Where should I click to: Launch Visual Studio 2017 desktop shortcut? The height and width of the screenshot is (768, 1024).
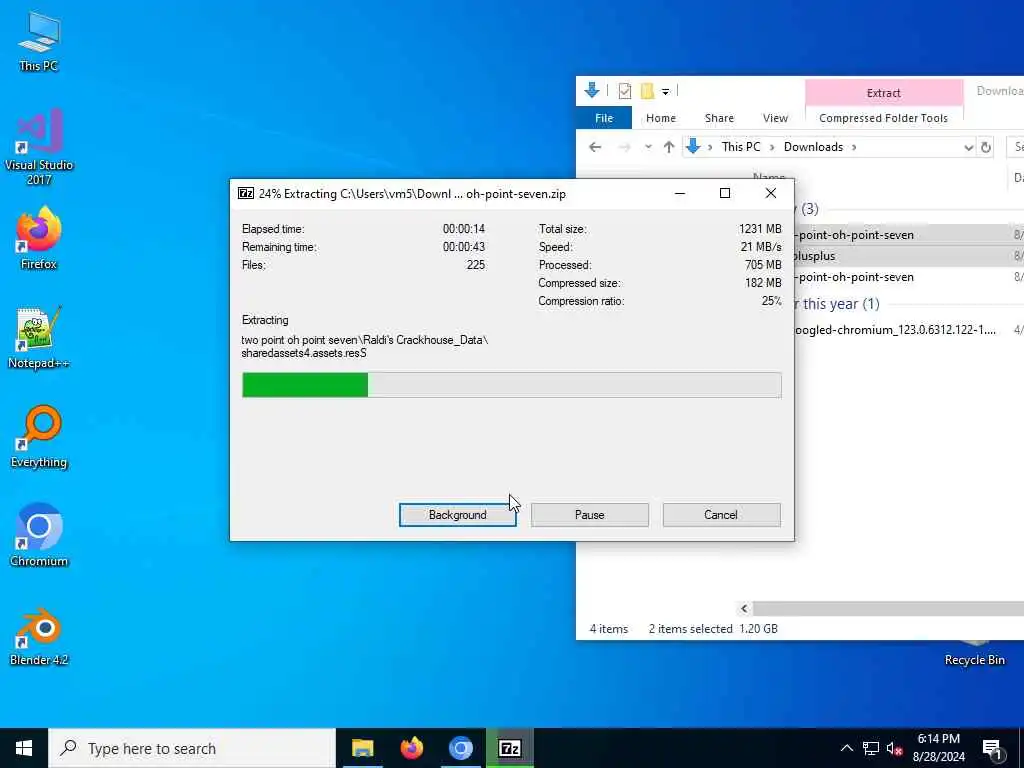click(x=39, y=147)
